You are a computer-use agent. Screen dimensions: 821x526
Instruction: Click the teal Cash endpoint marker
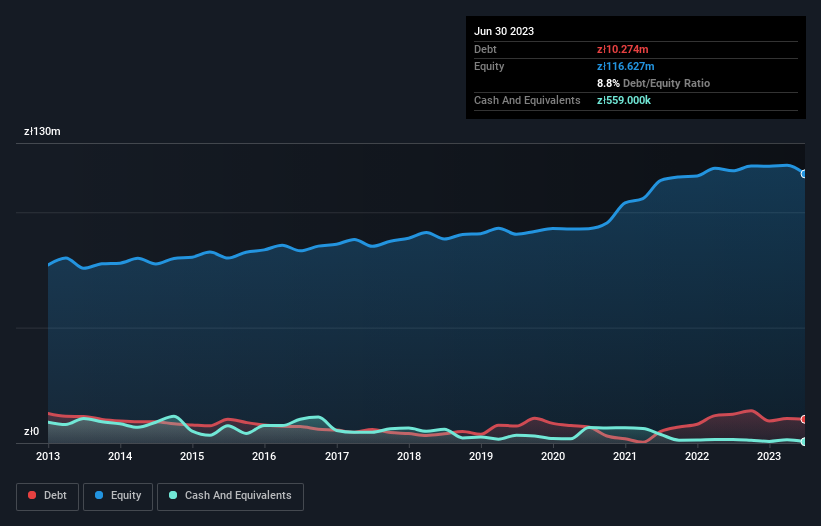(804, 442)
